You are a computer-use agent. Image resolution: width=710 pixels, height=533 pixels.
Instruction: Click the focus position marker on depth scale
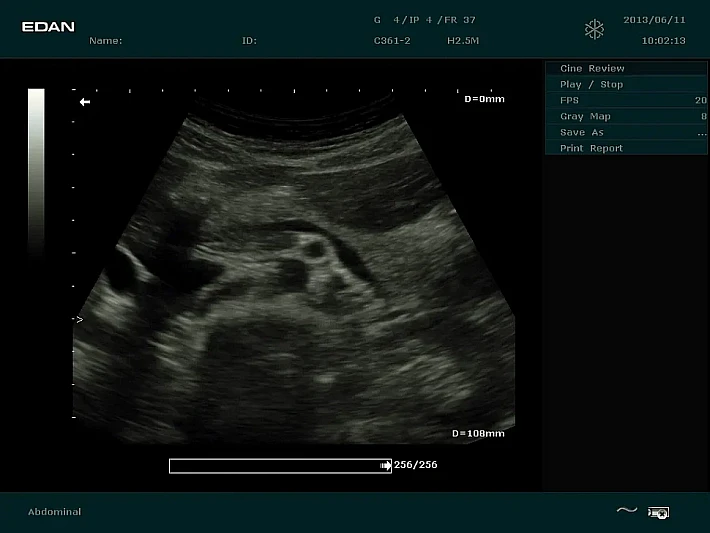(x=79, y=320)
